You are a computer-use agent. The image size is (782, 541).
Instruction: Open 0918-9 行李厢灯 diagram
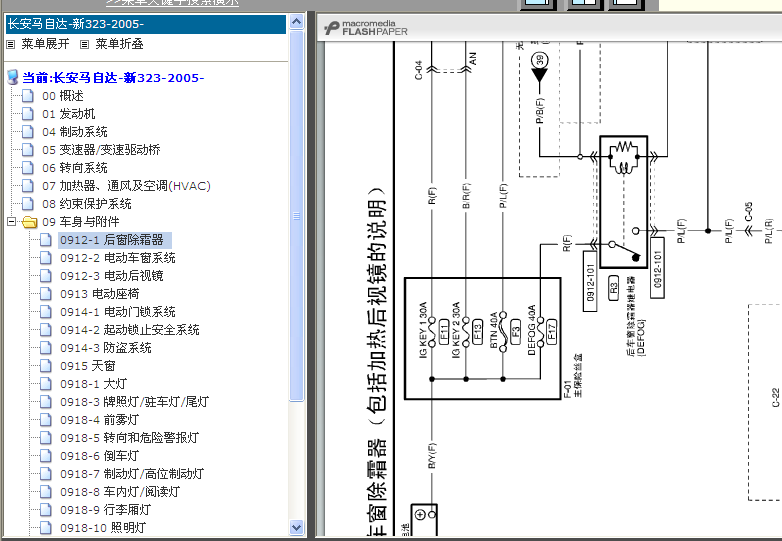[x=106, y=510]
